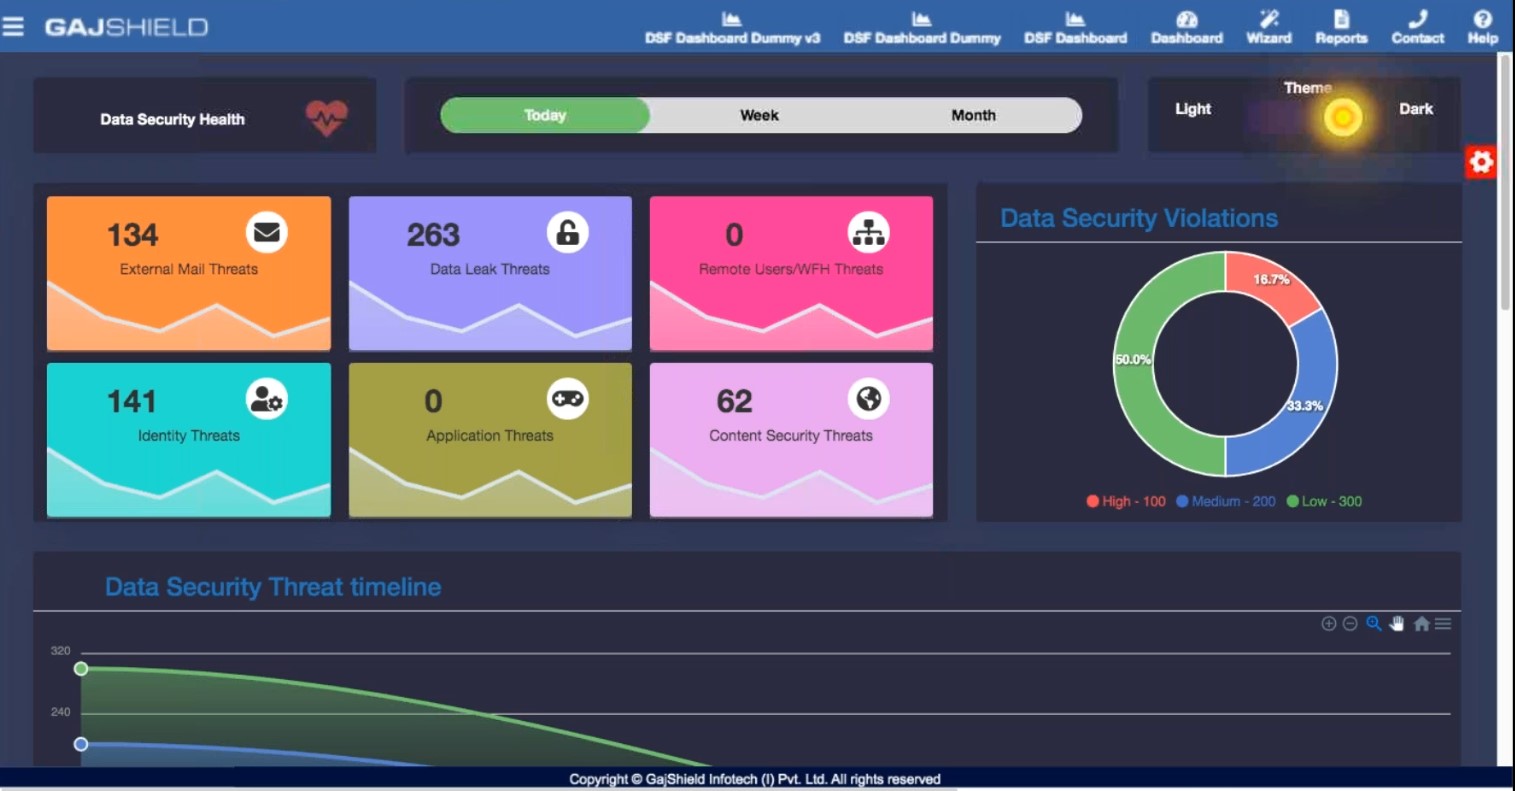The image size is (1515, 791).
Task: Open DSF Dashboard Dummy page
Action: click(x=921, y=28)
